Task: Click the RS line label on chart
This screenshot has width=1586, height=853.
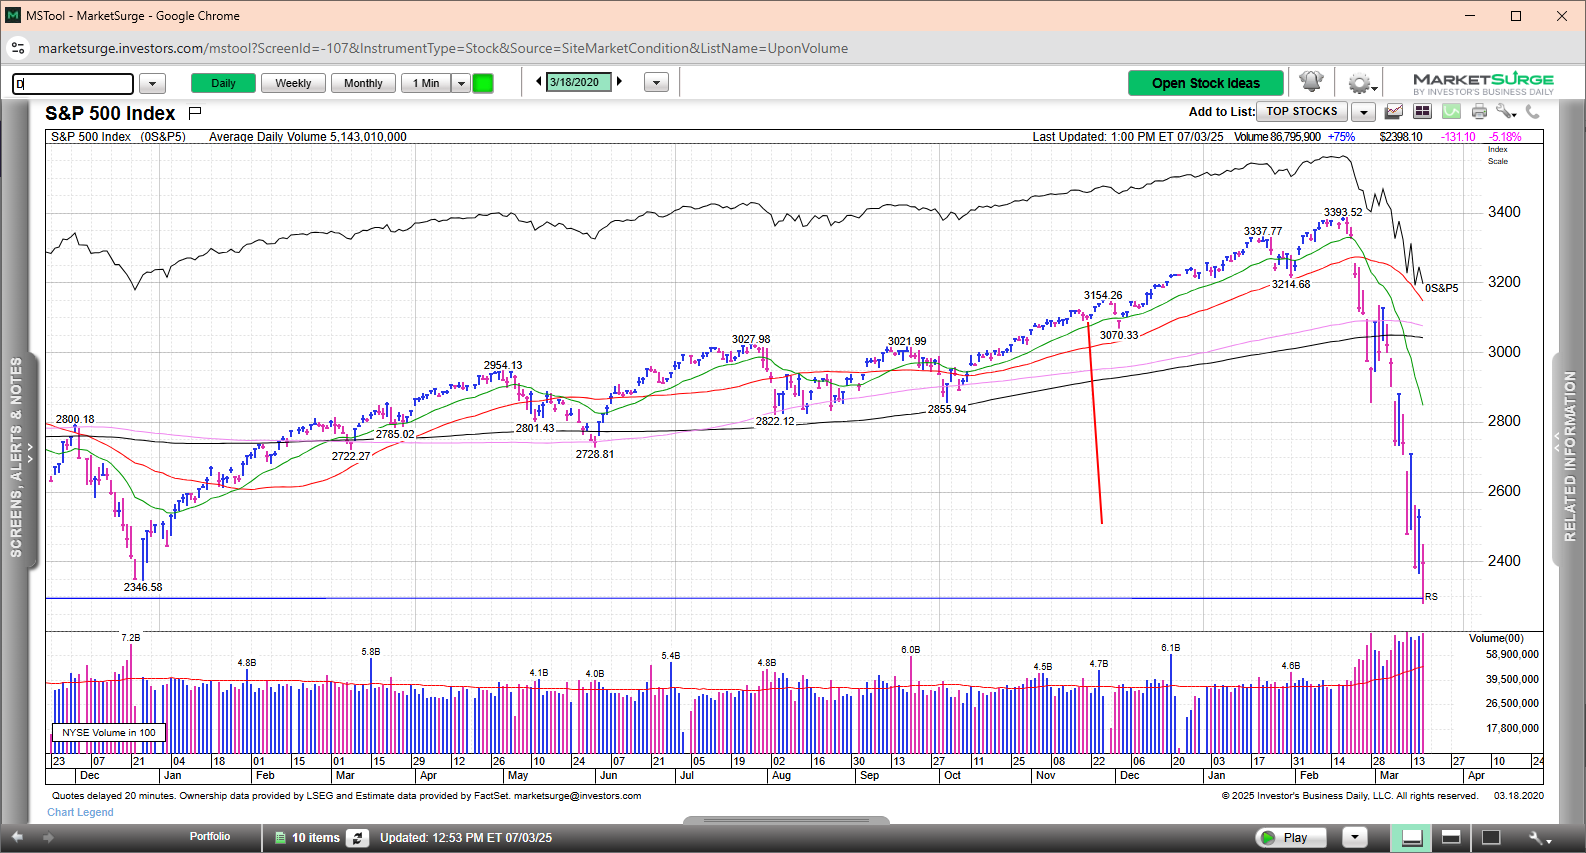Action: click(1432, 597)
